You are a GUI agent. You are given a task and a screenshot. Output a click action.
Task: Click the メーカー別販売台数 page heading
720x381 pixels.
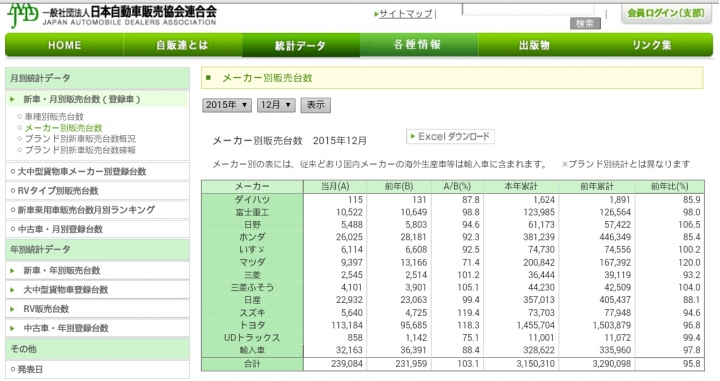point(267,78)
